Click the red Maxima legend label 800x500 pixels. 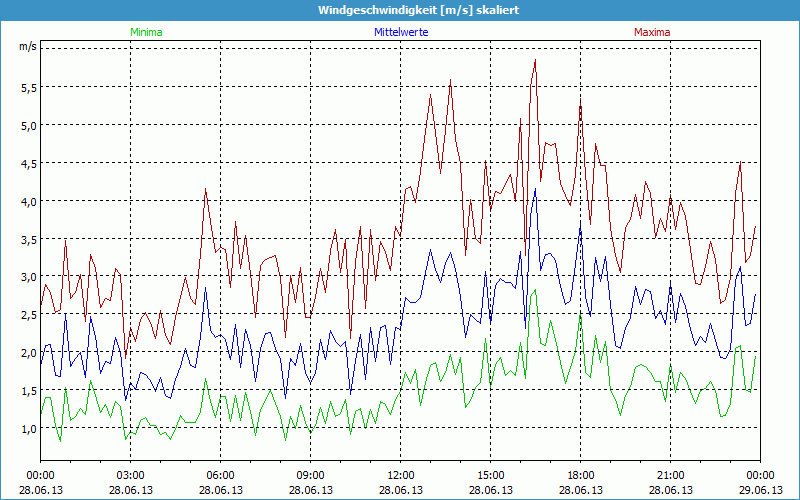(x=652, y=32)
